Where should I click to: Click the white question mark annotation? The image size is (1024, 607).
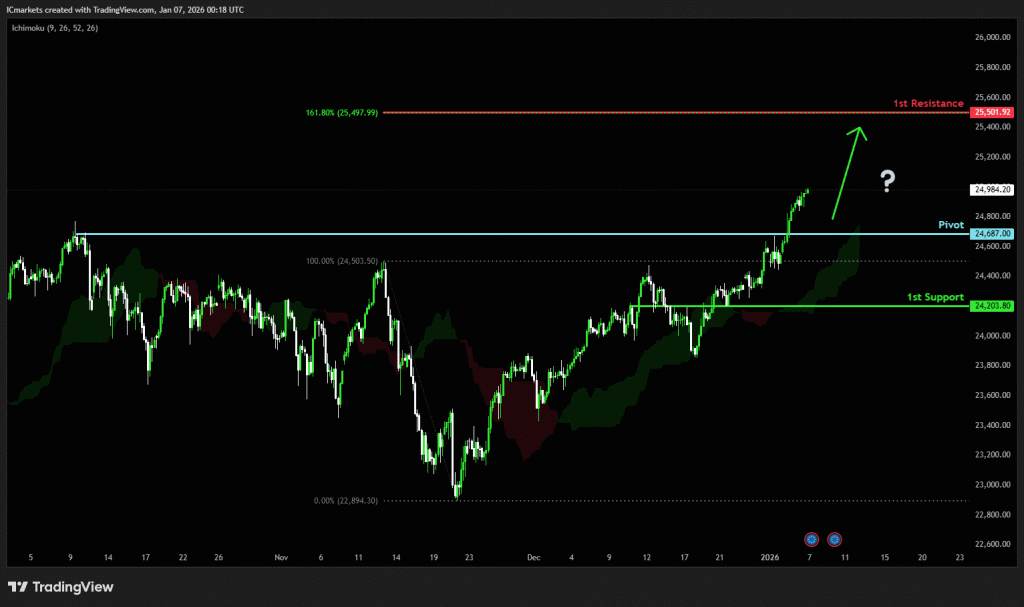click(x=887, y=181)
